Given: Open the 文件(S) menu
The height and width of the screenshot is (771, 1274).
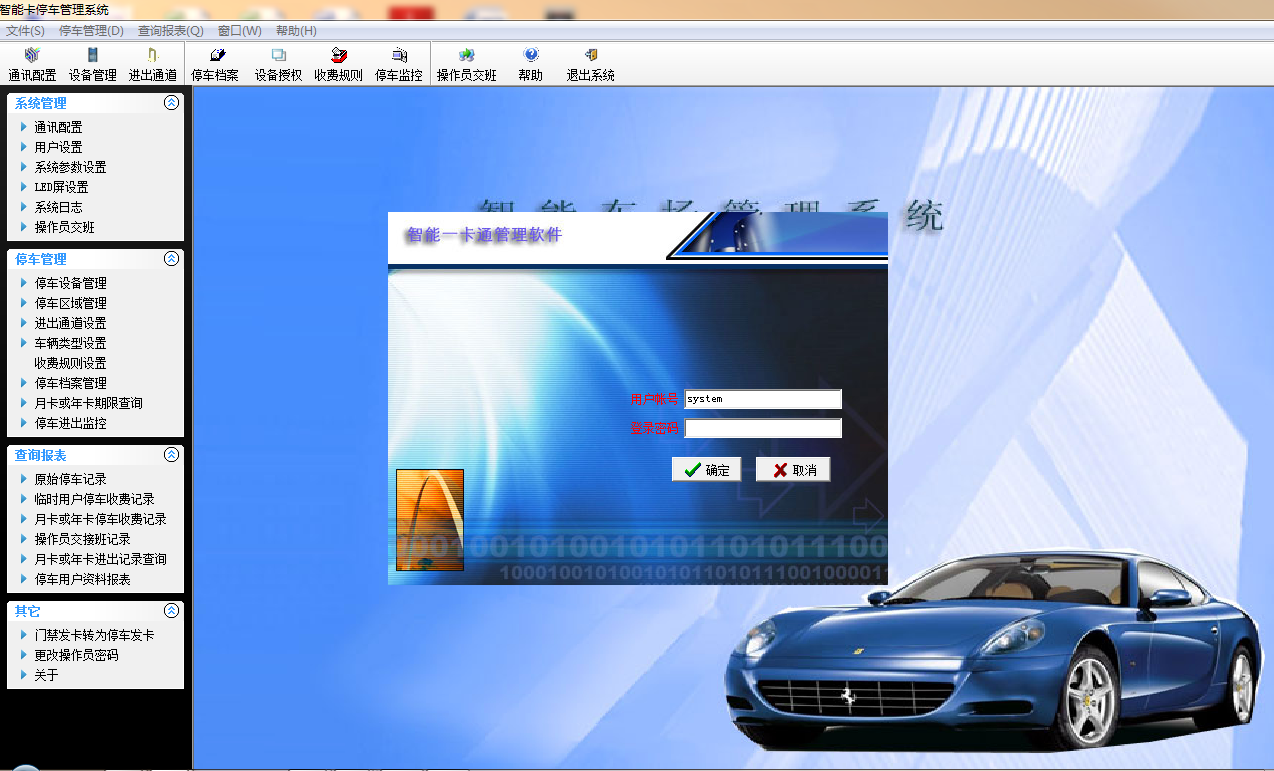Looking at the screenshot, I should [26, 31].
